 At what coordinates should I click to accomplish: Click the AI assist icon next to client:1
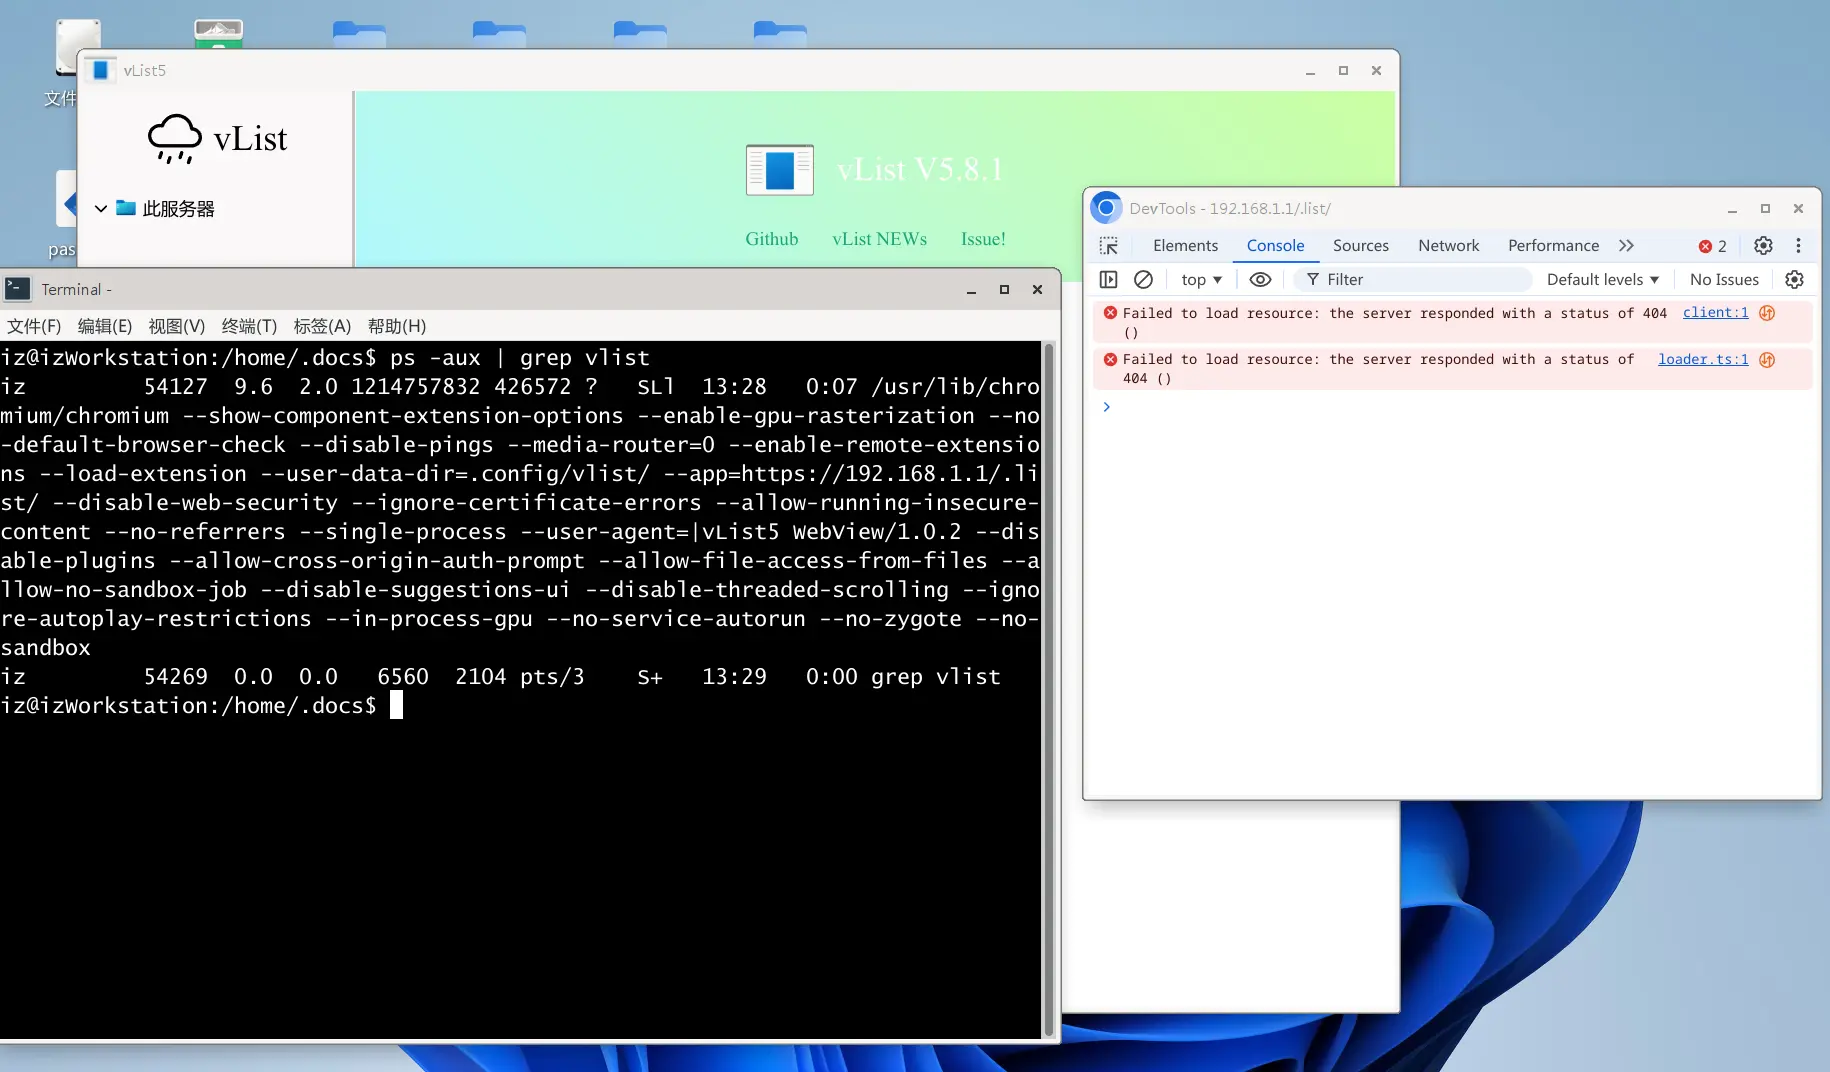pos(1767,313)
